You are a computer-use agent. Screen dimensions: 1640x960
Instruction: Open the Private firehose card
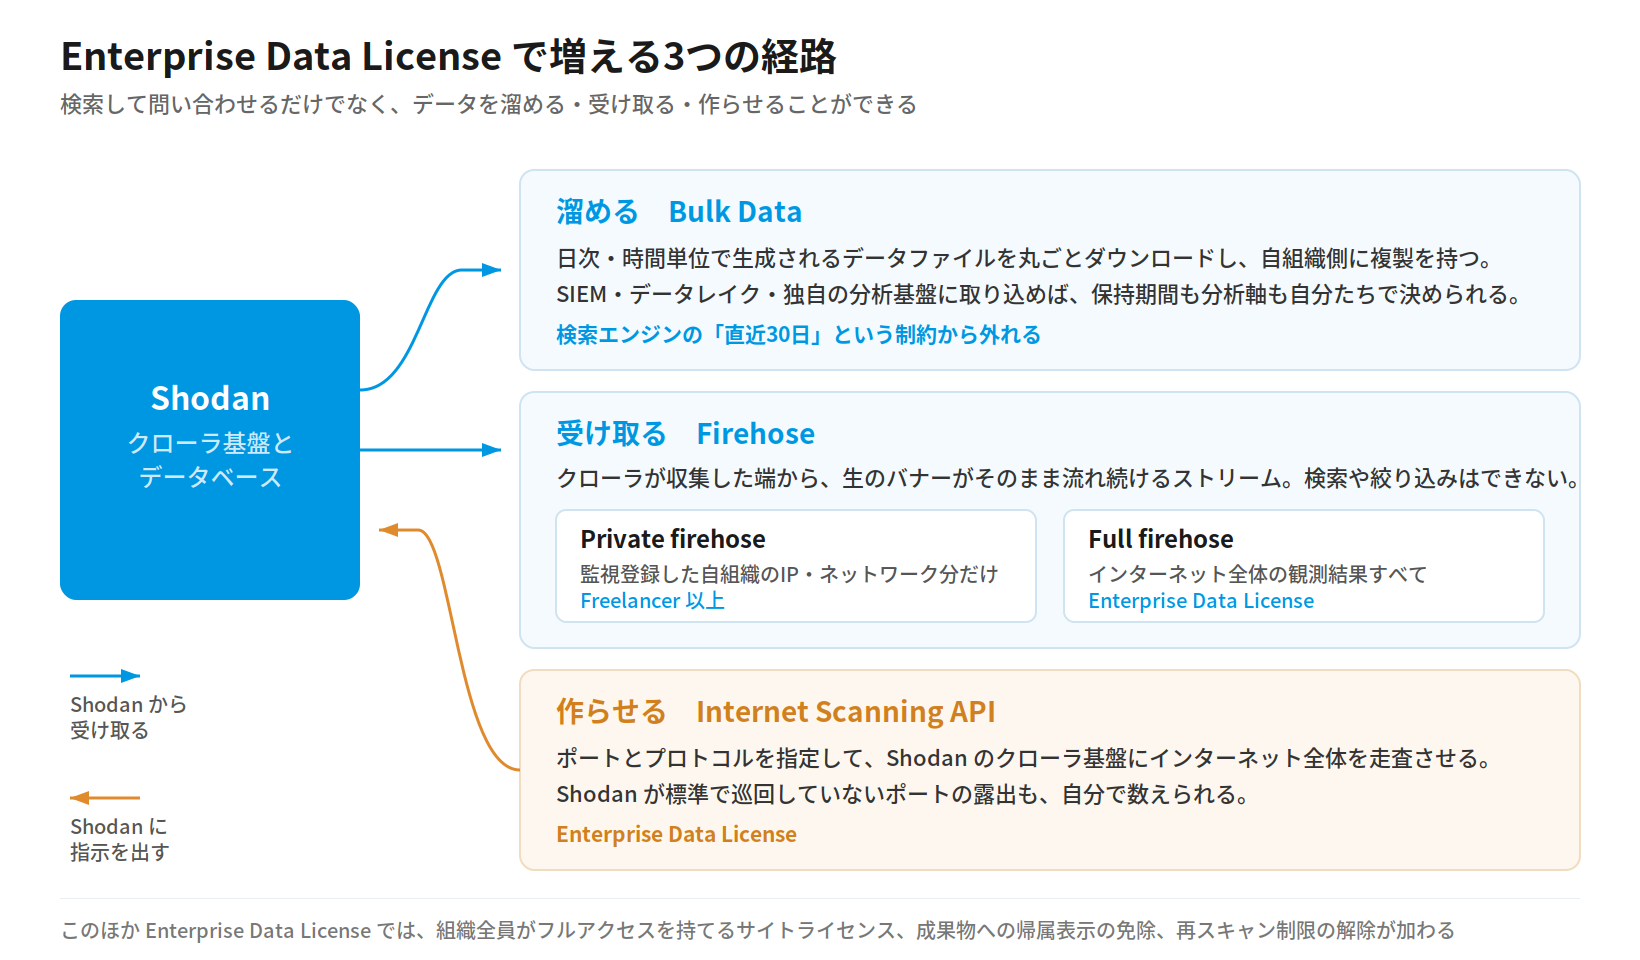click(796, 566)
